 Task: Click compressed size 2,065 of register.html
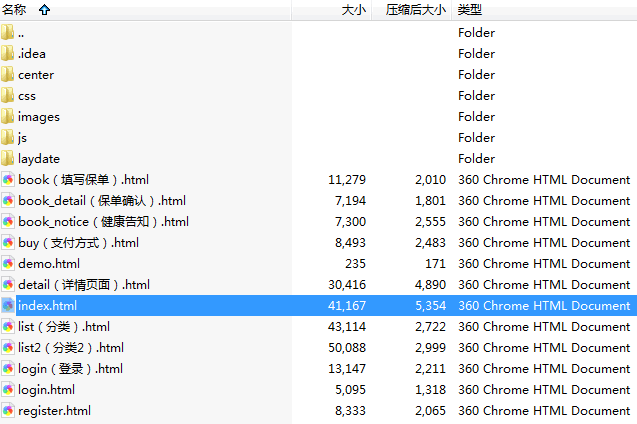(x=431, y=411)
